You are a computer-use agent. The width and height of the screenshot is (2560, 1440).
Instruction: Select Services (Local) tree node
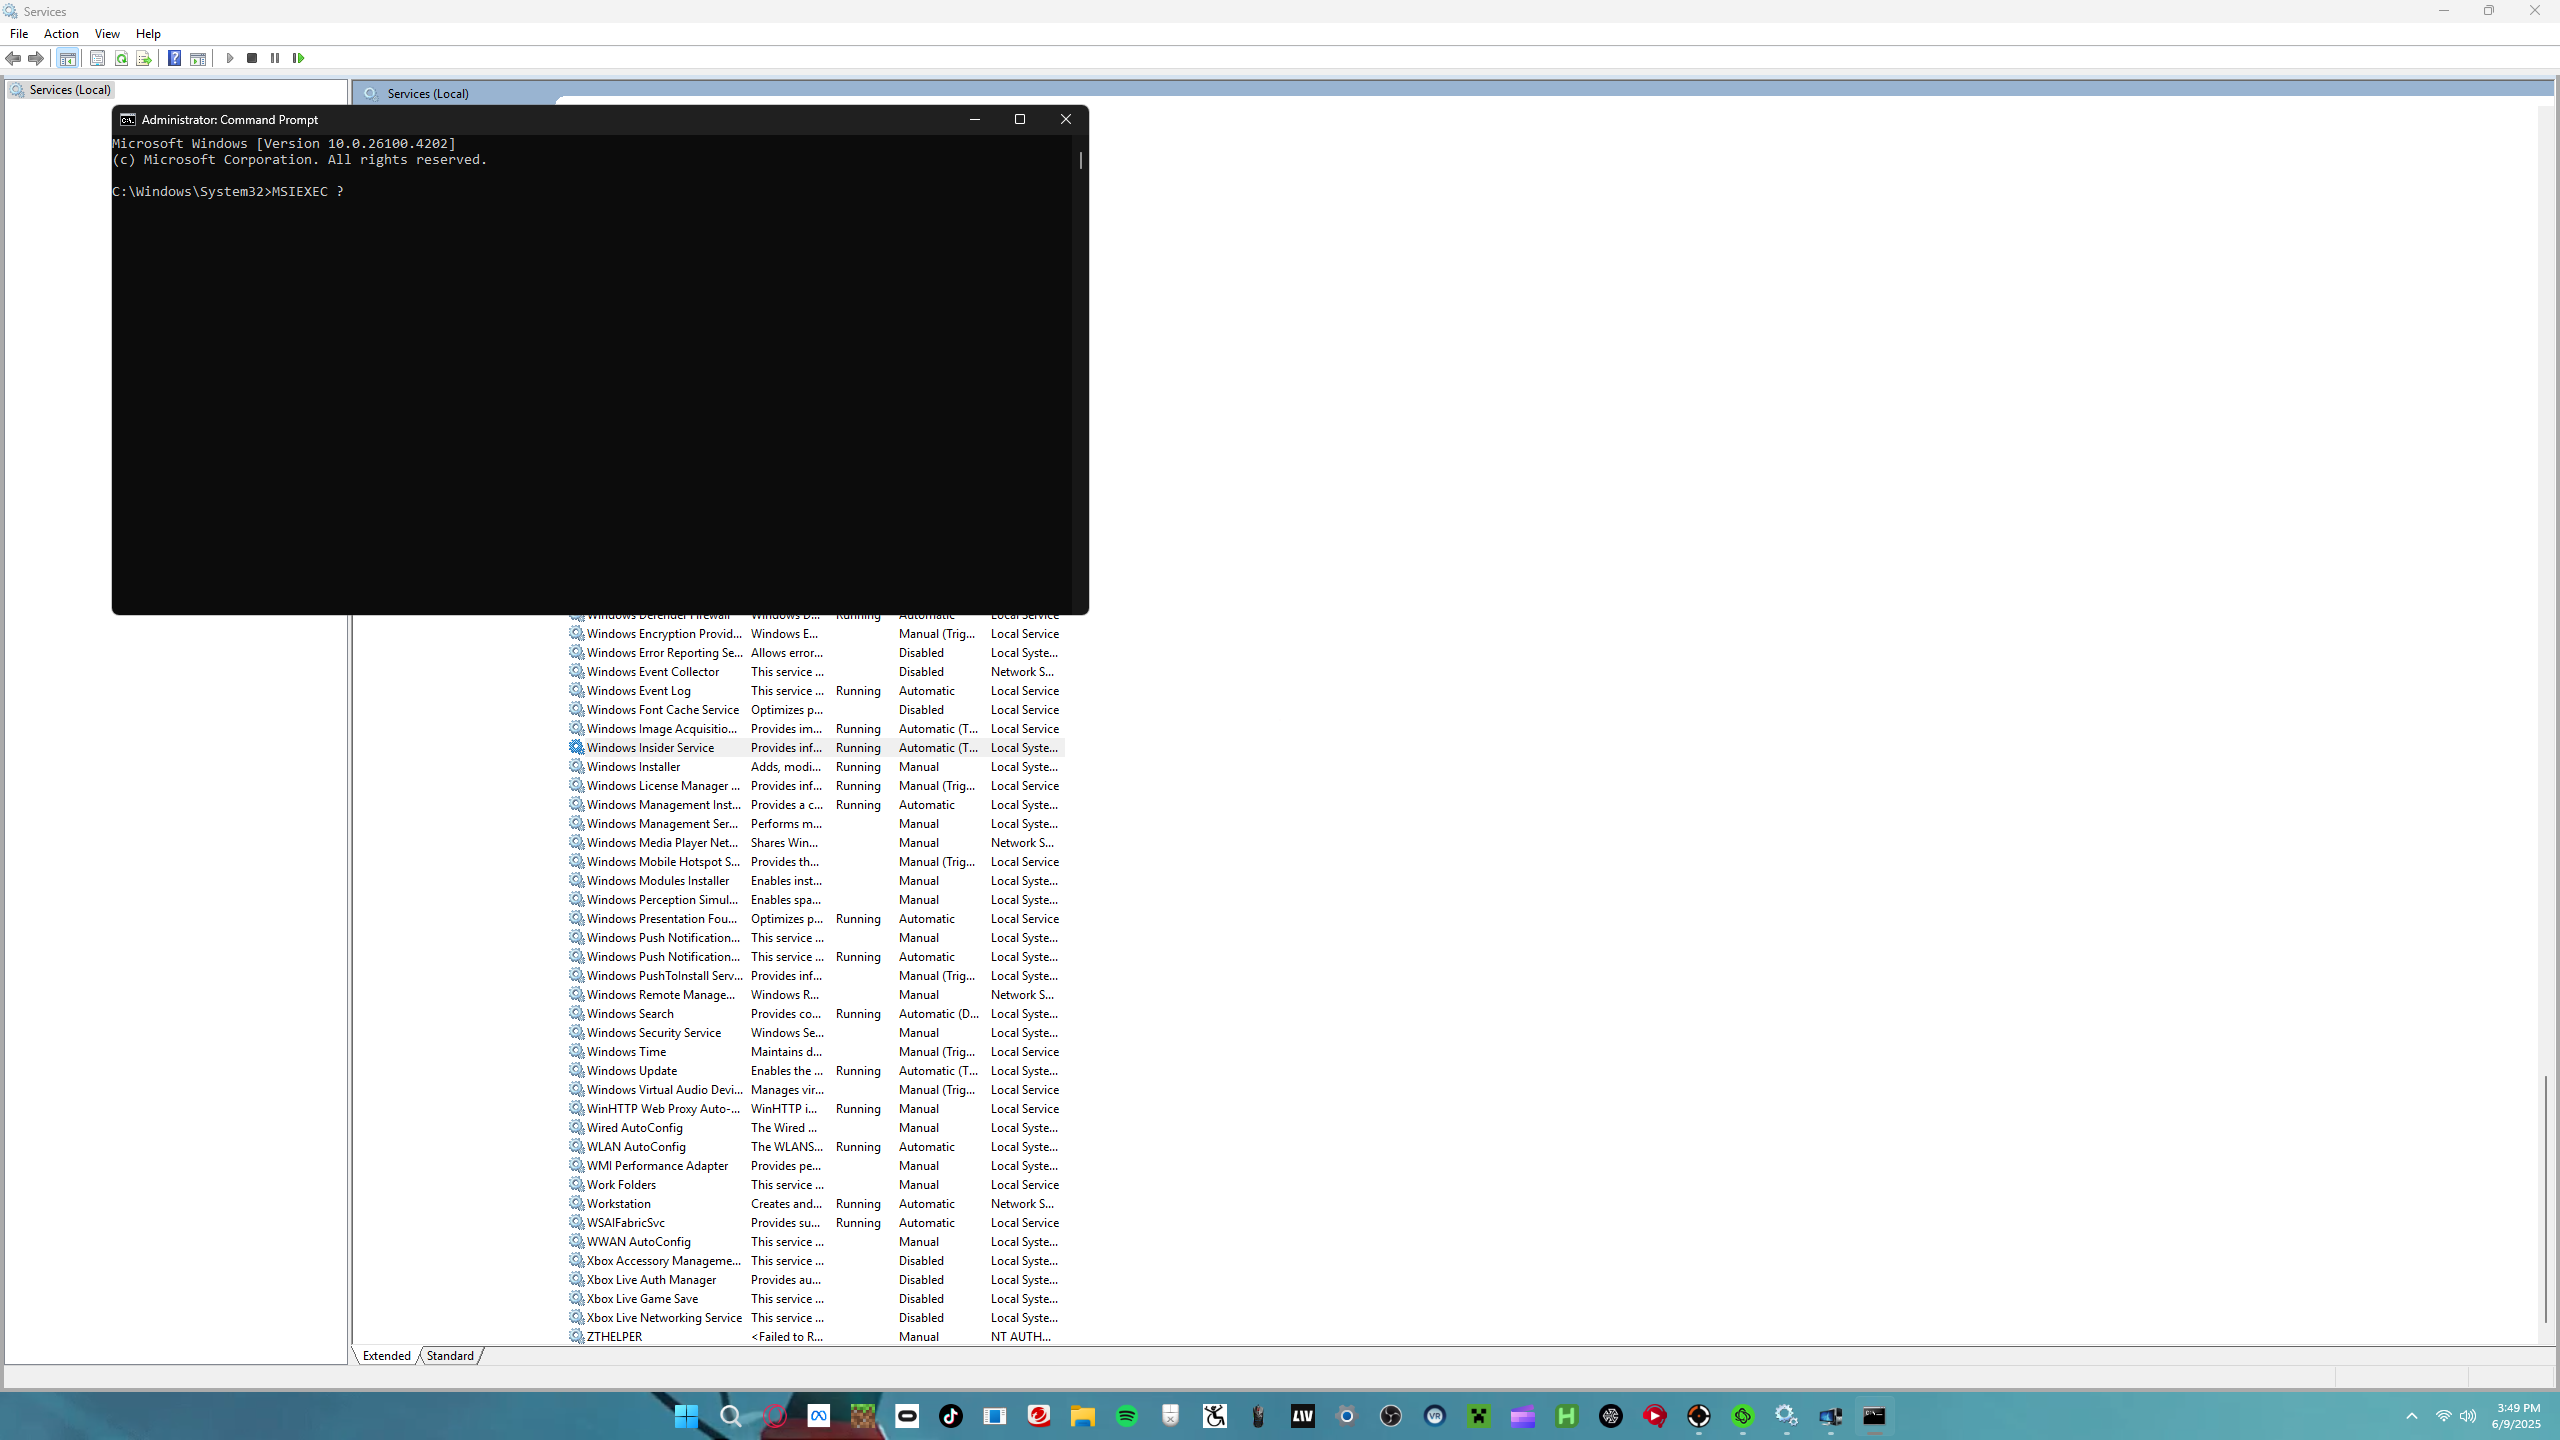[69, 90]
